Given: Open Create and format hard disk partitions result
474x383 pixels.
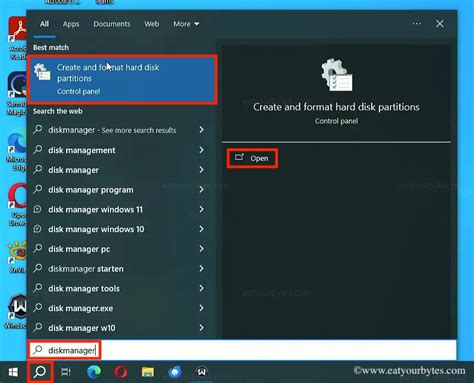Looking at the screenshot, I should click(x=123, y=79).
